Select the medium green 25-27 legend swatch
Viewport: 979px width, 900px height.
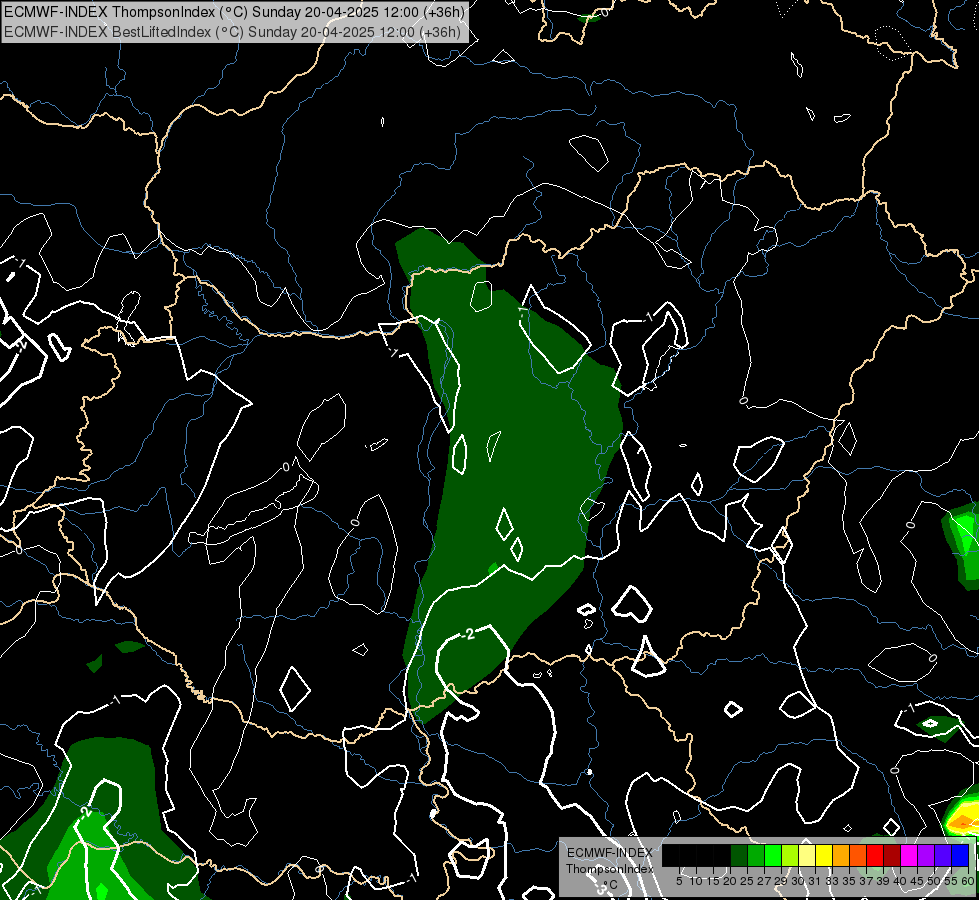(x=756, y=855)
